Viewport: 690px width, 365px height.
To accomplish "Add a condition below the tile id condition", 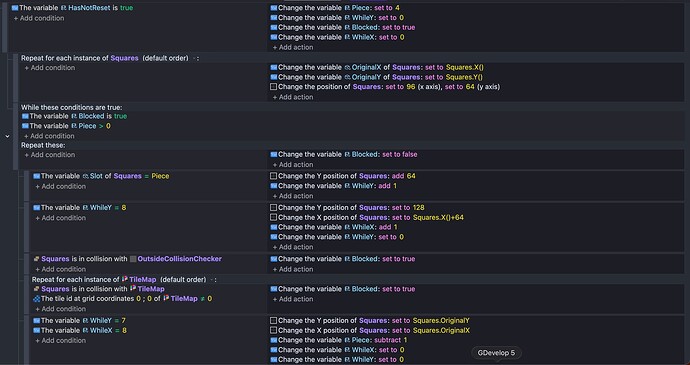I will click(61, 309).
